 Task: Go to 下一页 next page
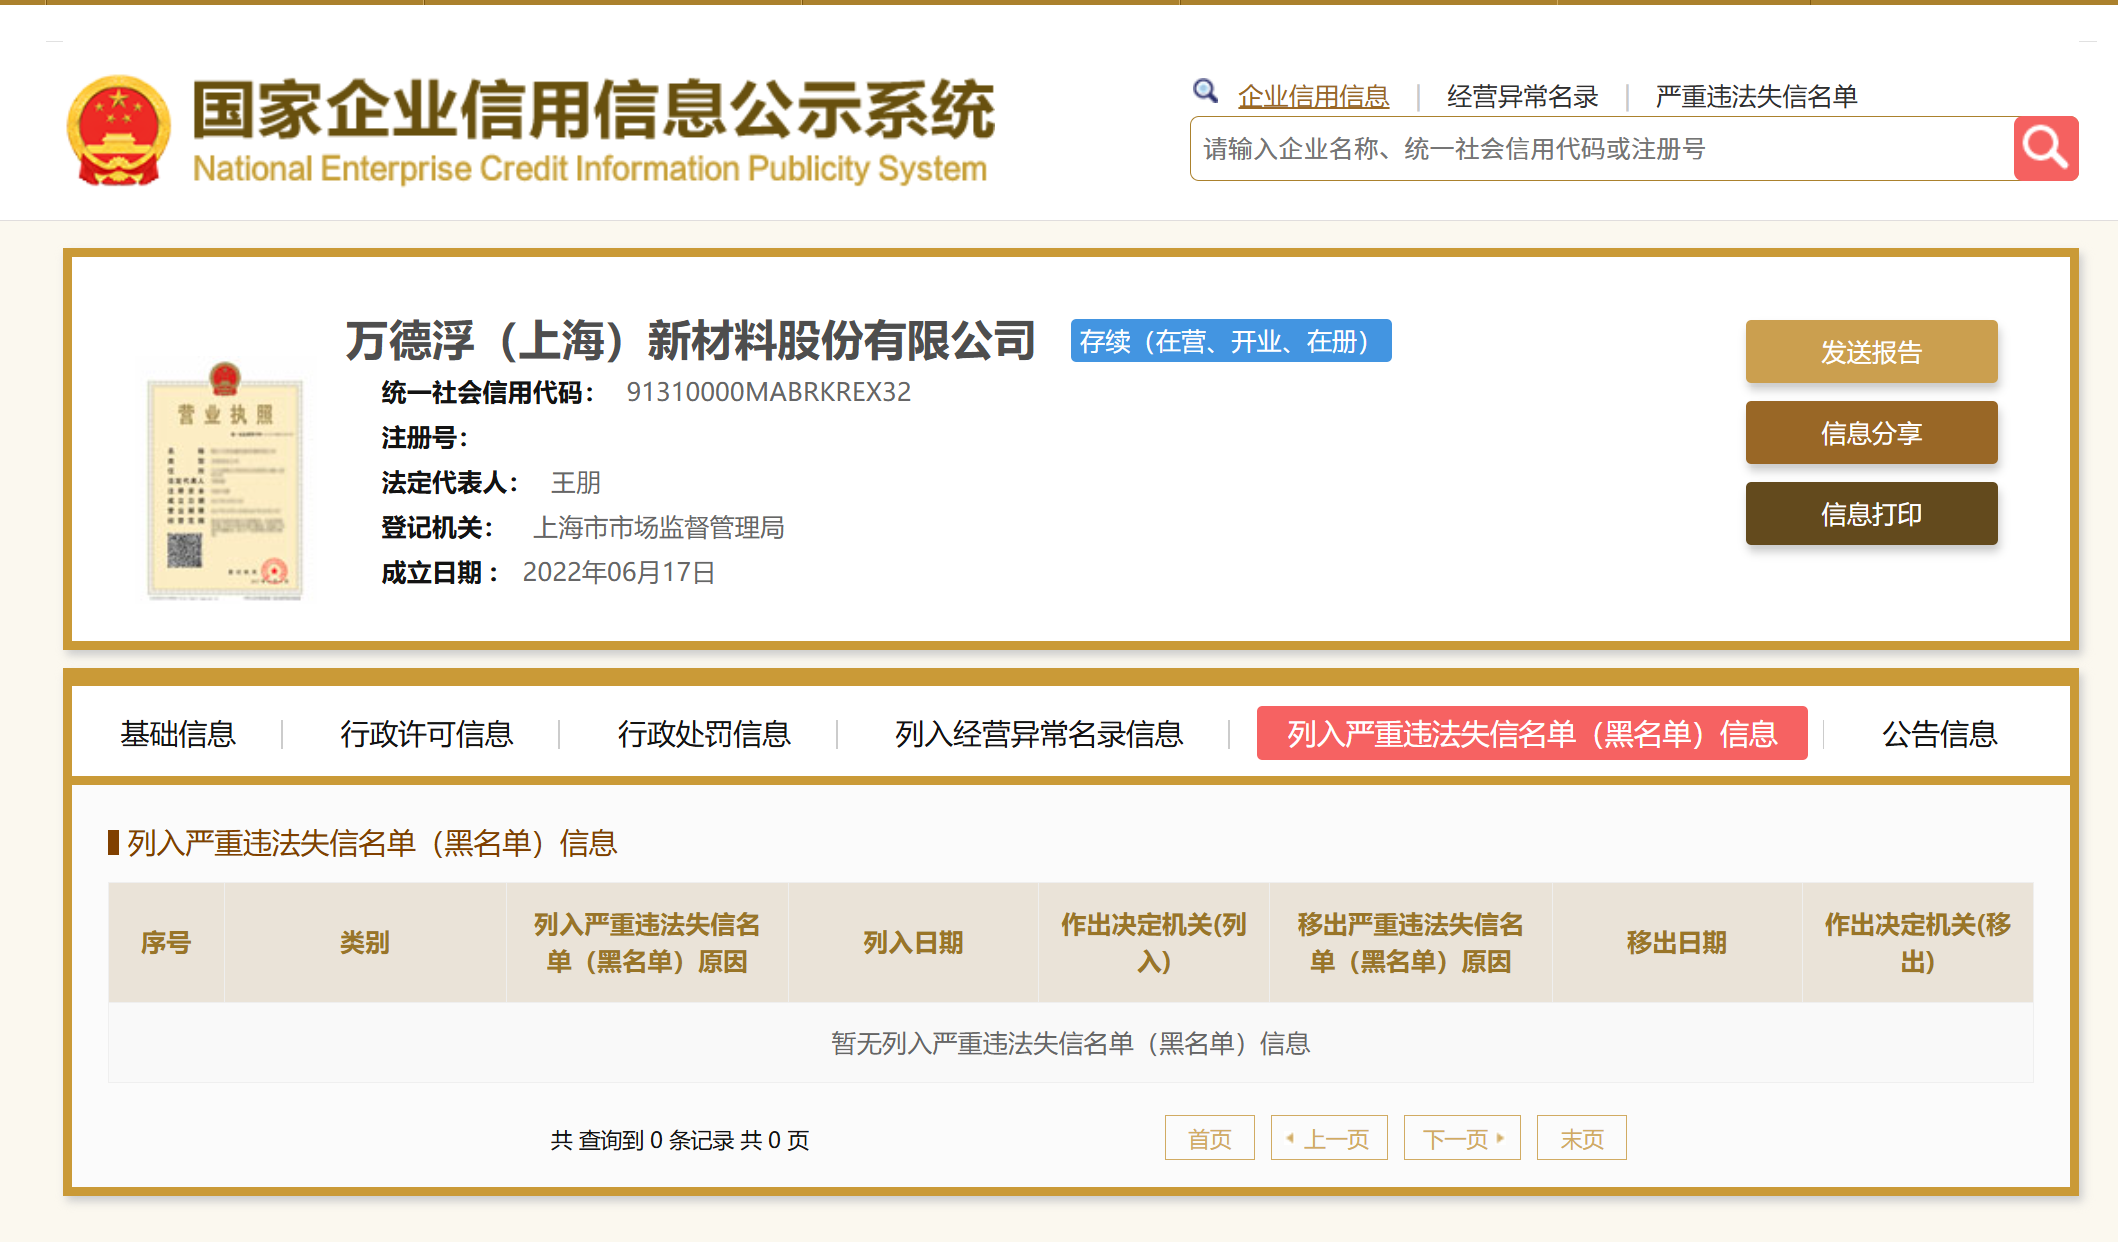1462,1138
